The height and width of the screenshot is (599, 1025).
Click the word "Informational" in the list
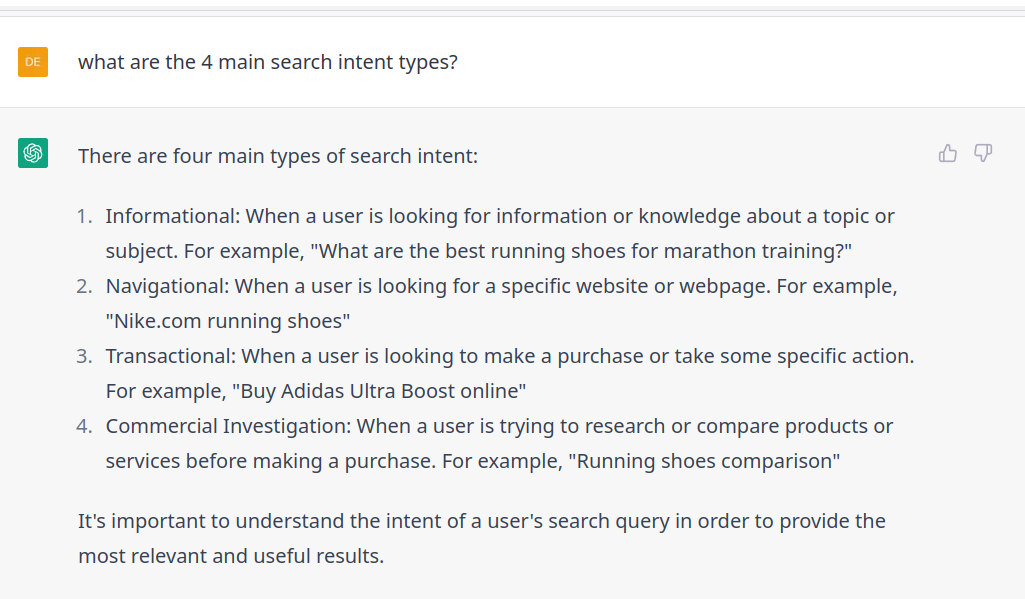click(172, 216)
